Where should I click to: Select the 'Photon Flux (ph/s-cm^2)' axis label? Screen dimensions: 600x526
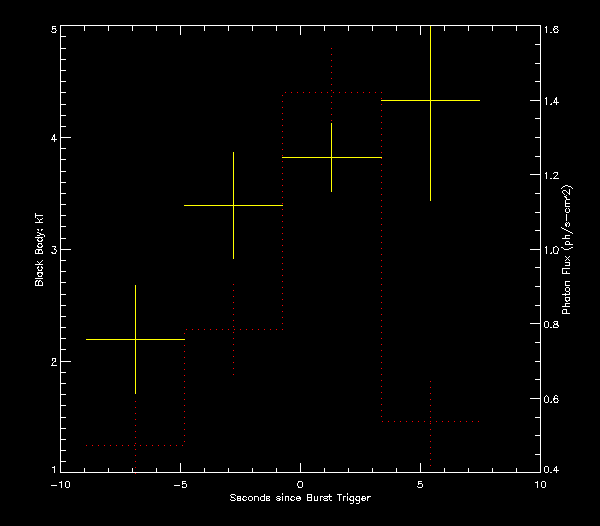(x=566, y=250)
